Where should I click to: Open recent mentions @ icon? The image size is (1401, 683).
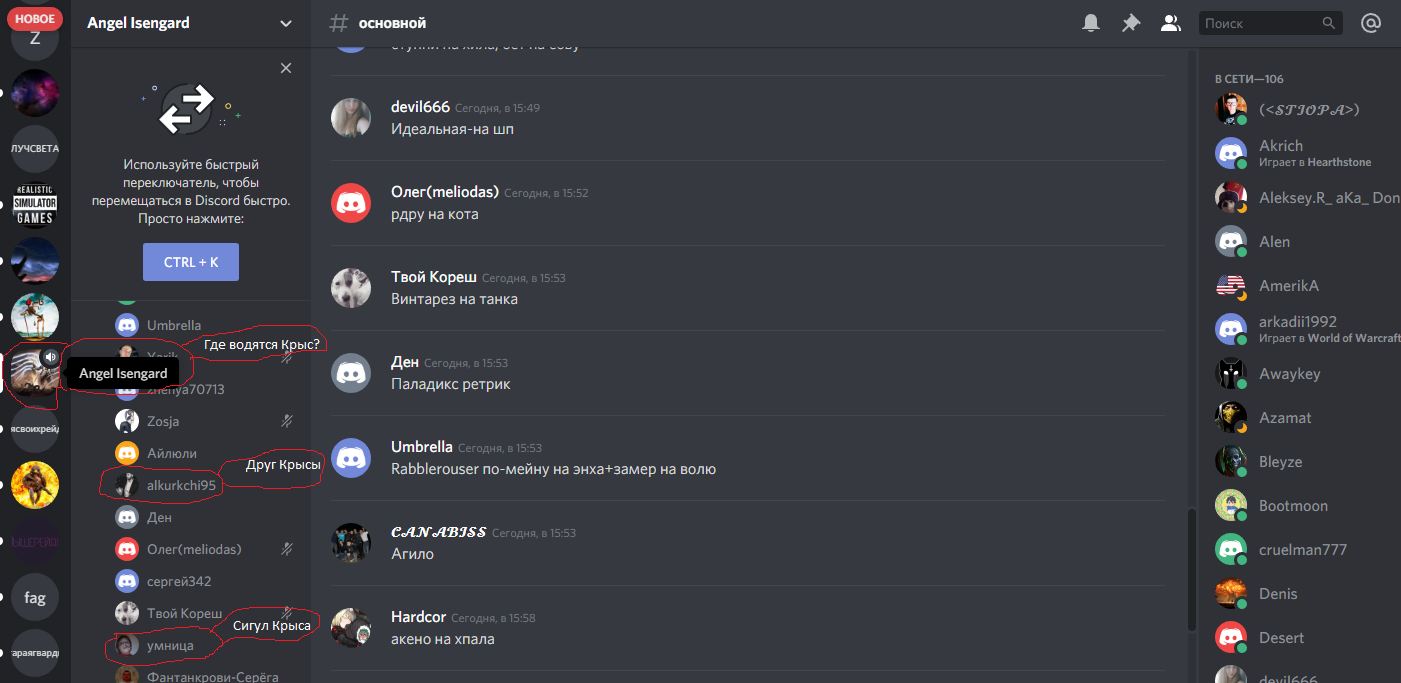point(1371,23)
